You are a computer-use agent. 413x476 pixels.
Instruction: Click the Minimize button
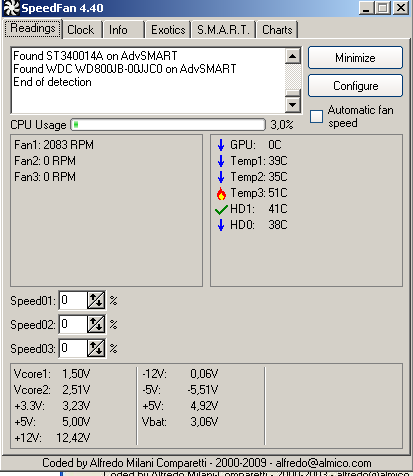[x=355, y=58]
